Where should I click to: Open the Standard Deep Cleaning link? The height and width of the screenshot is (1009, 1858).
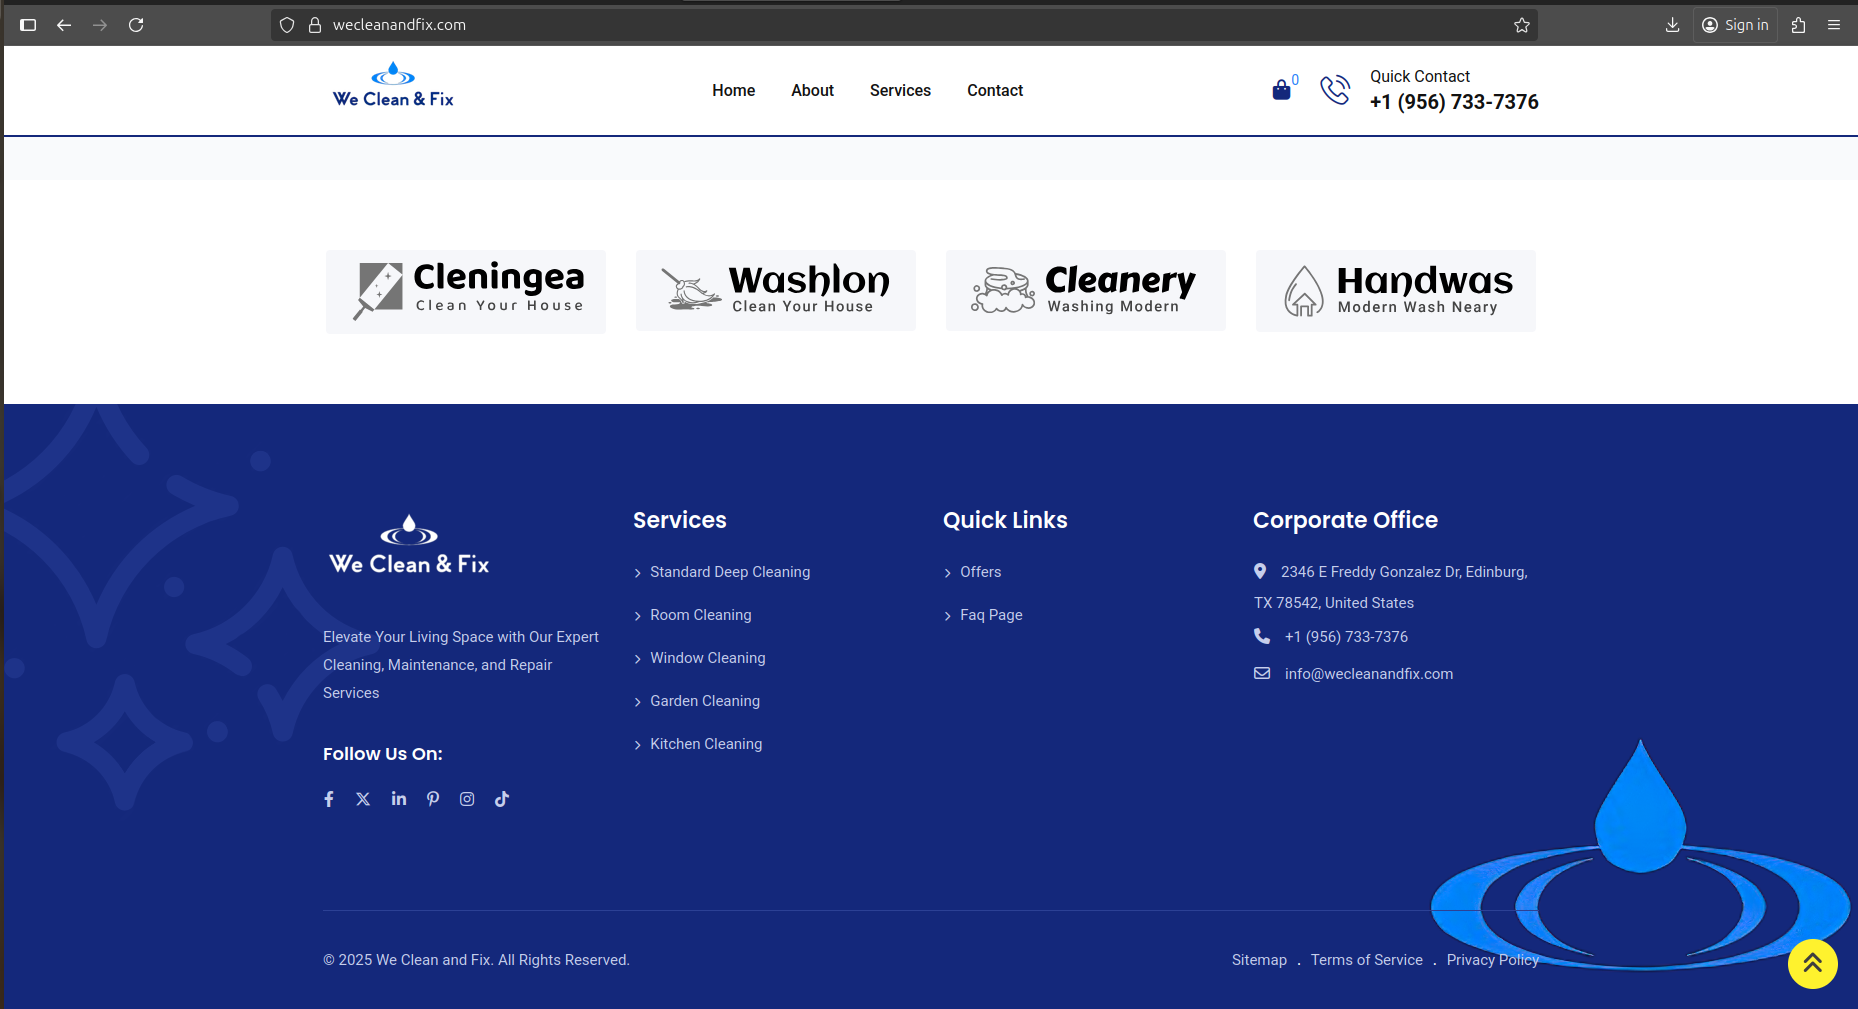(729, 572)
